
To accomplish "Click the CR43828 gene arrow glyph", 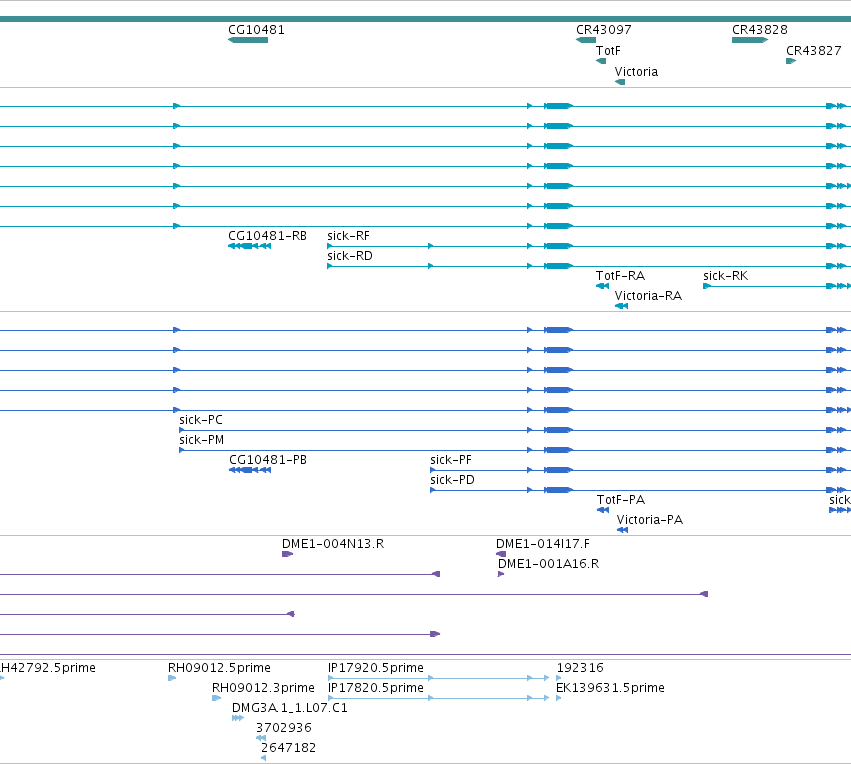I will coord(750,40).
